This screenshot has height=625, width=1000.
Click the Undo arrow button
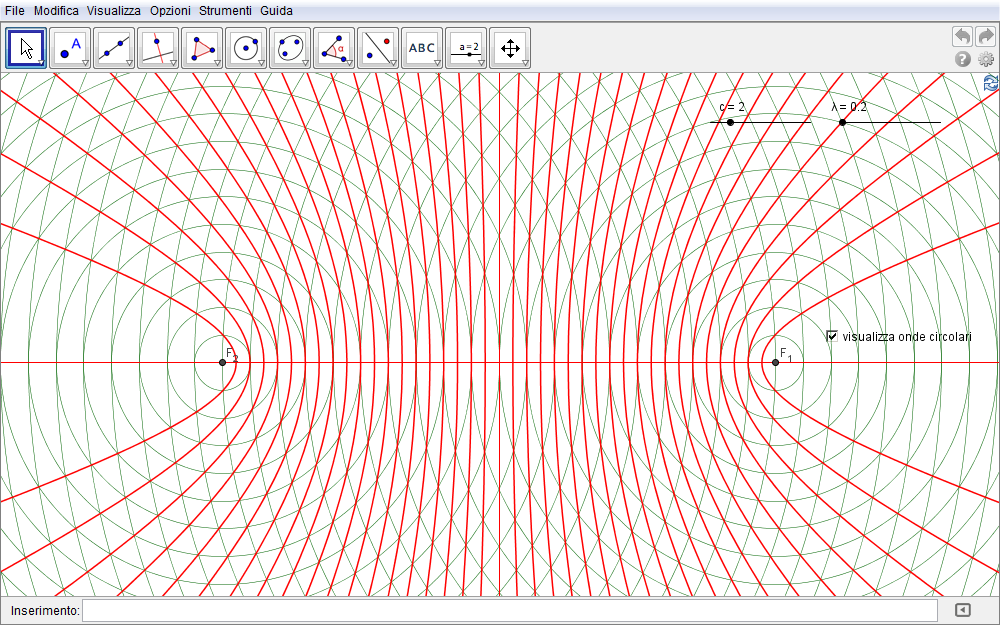962,36
